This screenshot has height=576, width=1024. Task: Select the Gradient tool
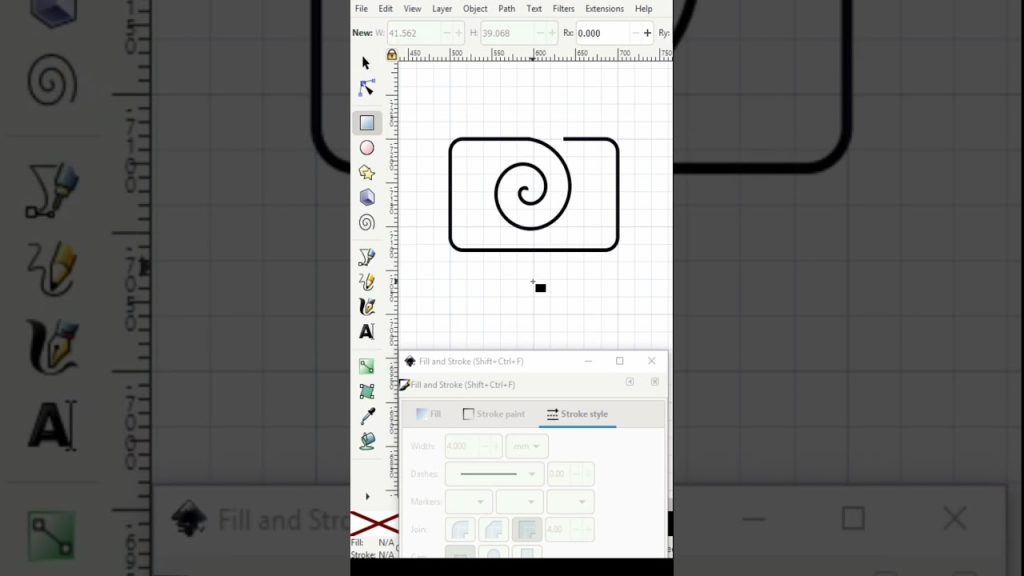367,367
